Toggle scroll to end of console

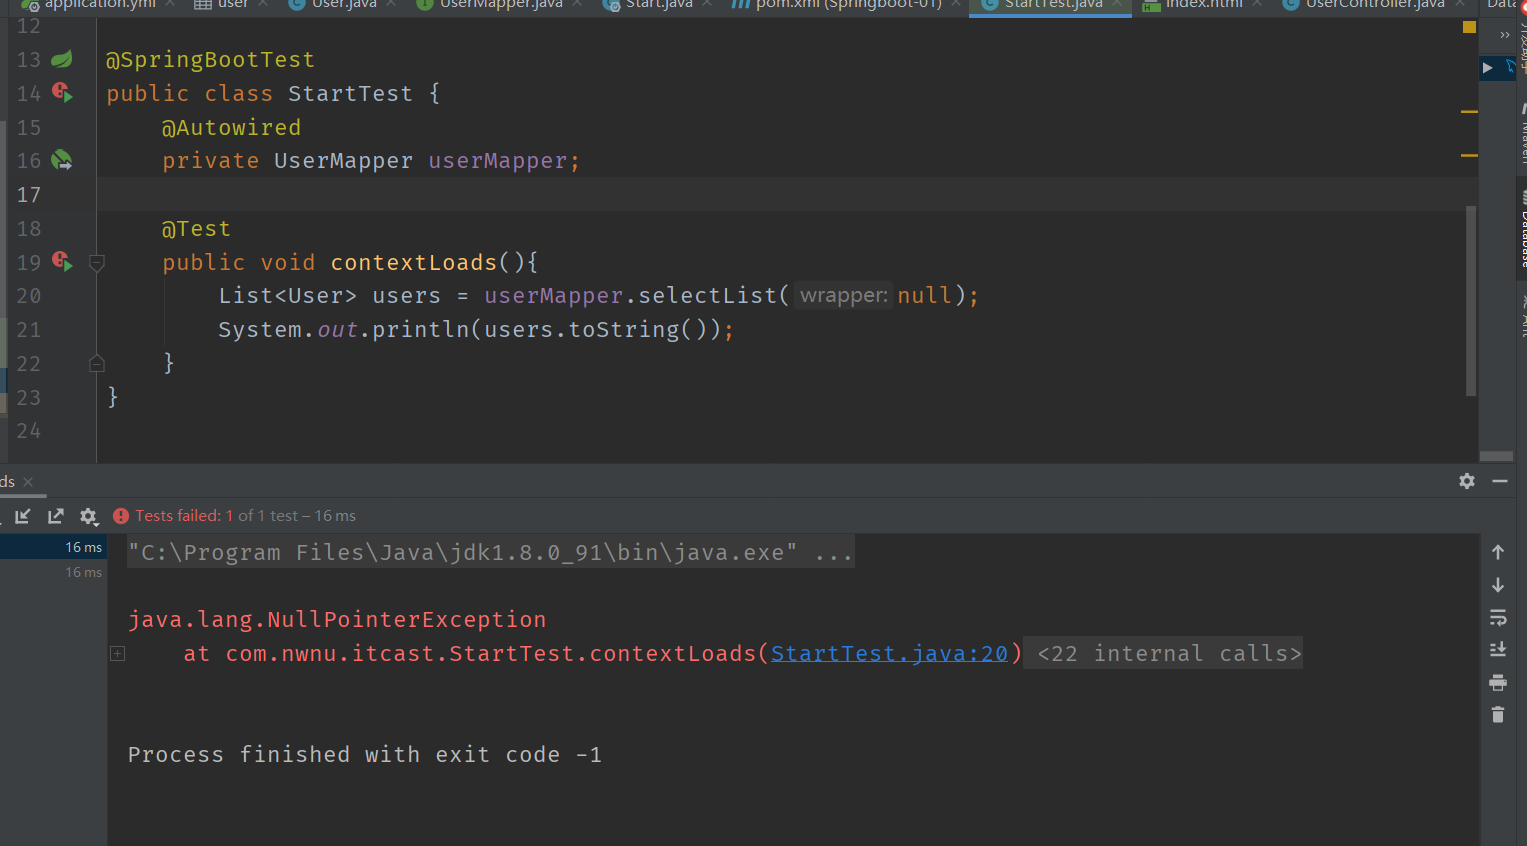[x=1498, y=650]
